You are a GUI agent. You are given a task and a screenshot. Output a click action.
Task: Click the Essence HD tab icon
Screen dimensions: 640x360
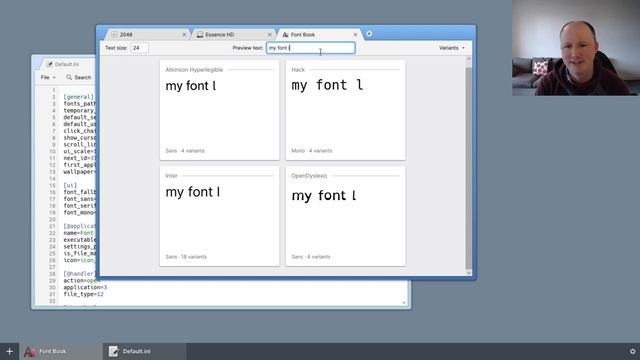pos(200,35)
